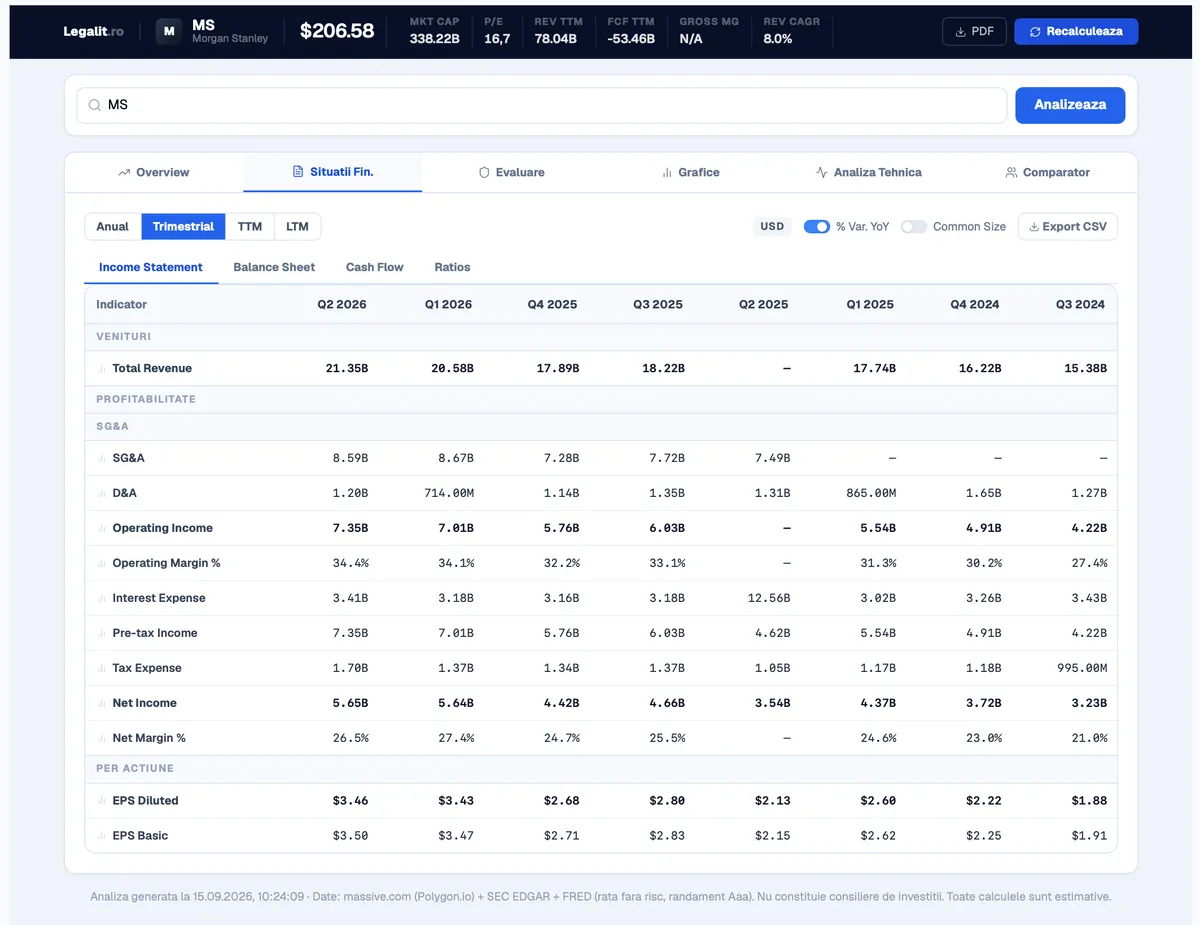Click the search magnifier icon in ticker field
The width and height of the screenshot is (1200, 925).
click(x=94, y=105)
